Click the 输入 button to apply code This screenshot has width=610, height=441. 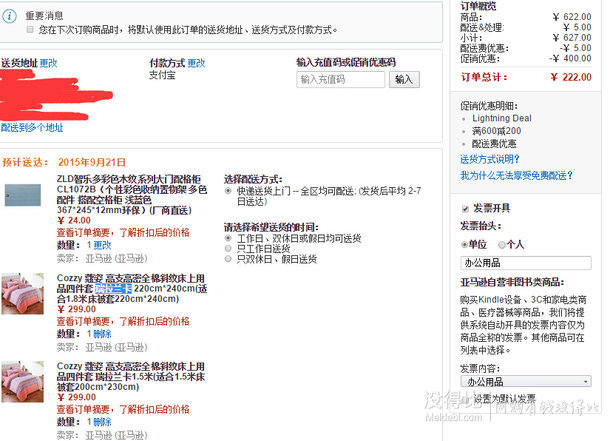click(x=404, y=79)
